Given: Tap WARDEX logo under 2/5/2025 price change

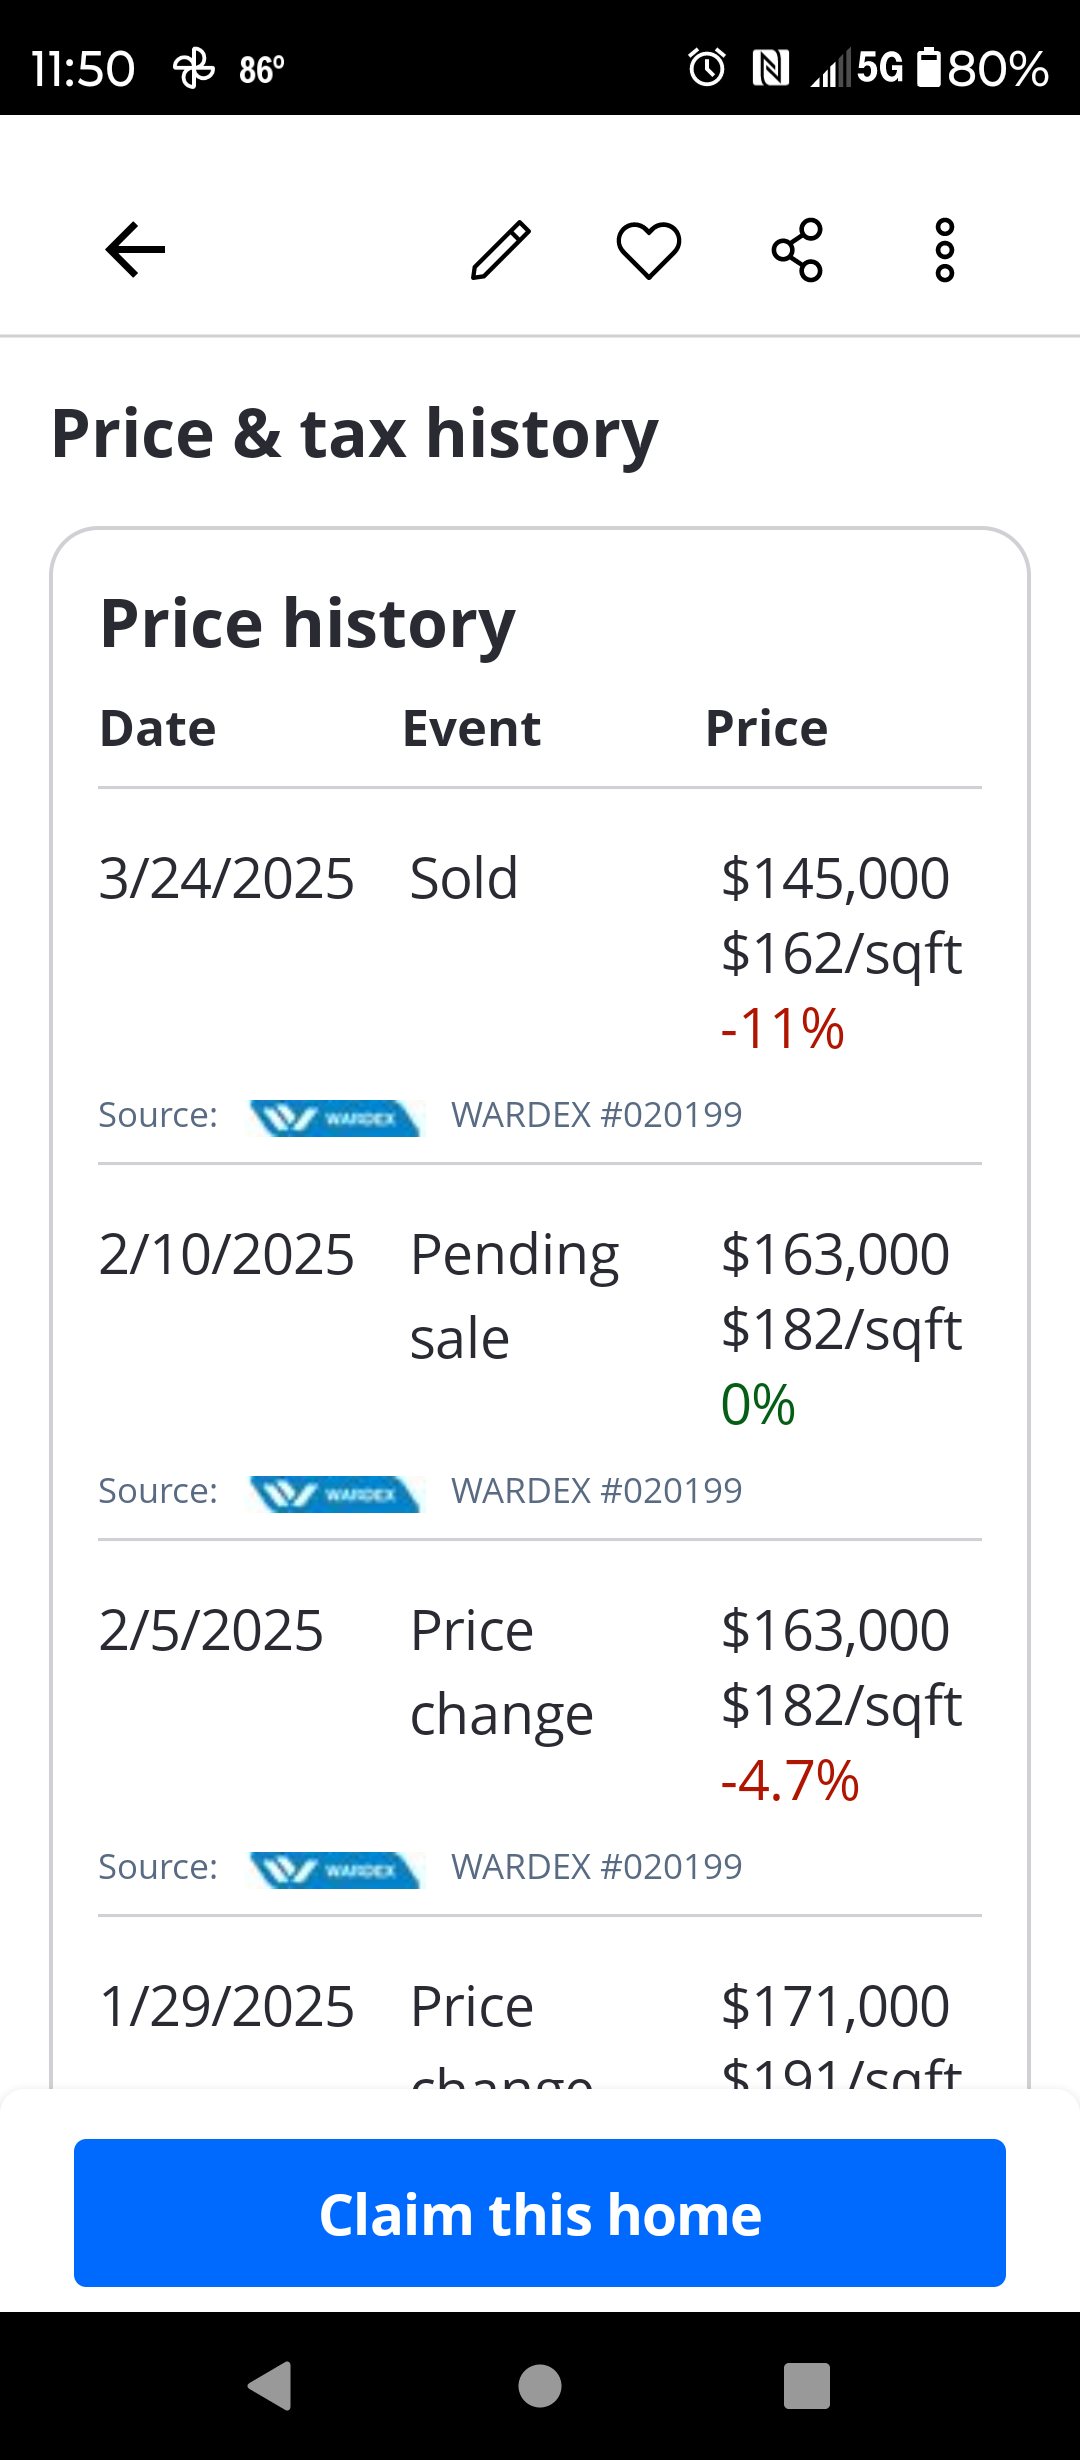Looking at the screenshot, I should tap(335, 1869).
